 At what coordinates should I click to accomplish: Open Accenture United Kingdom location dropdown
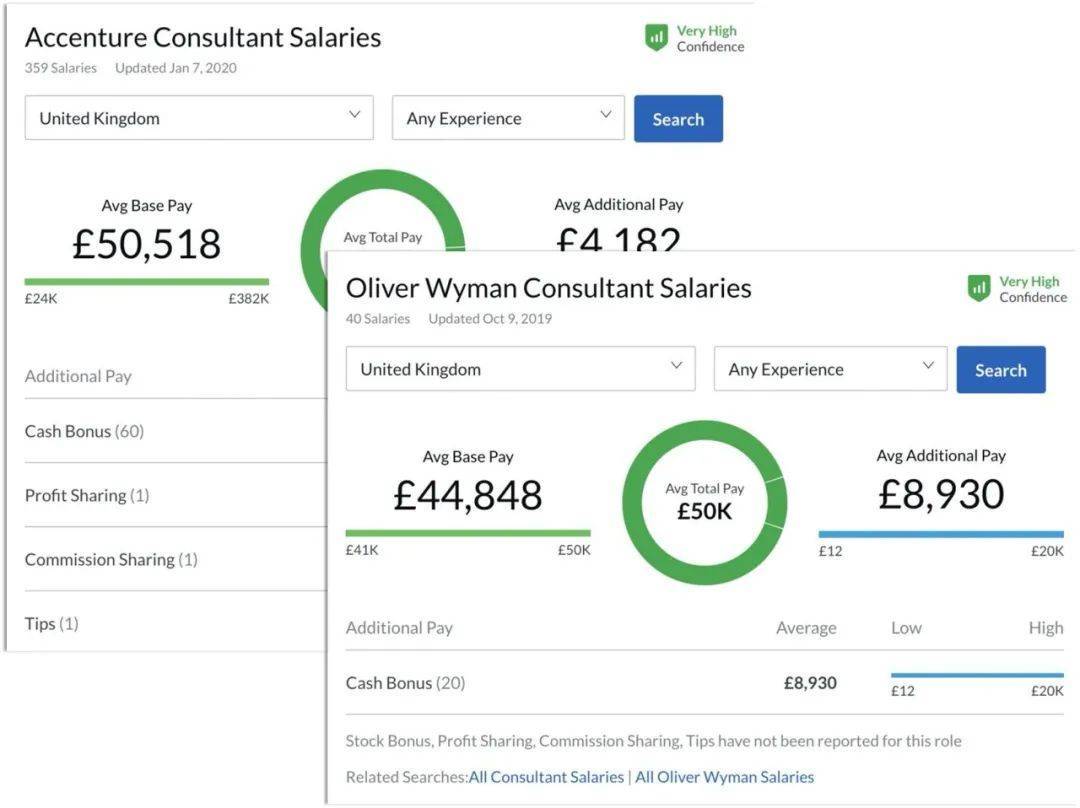[x=199, y=118]
